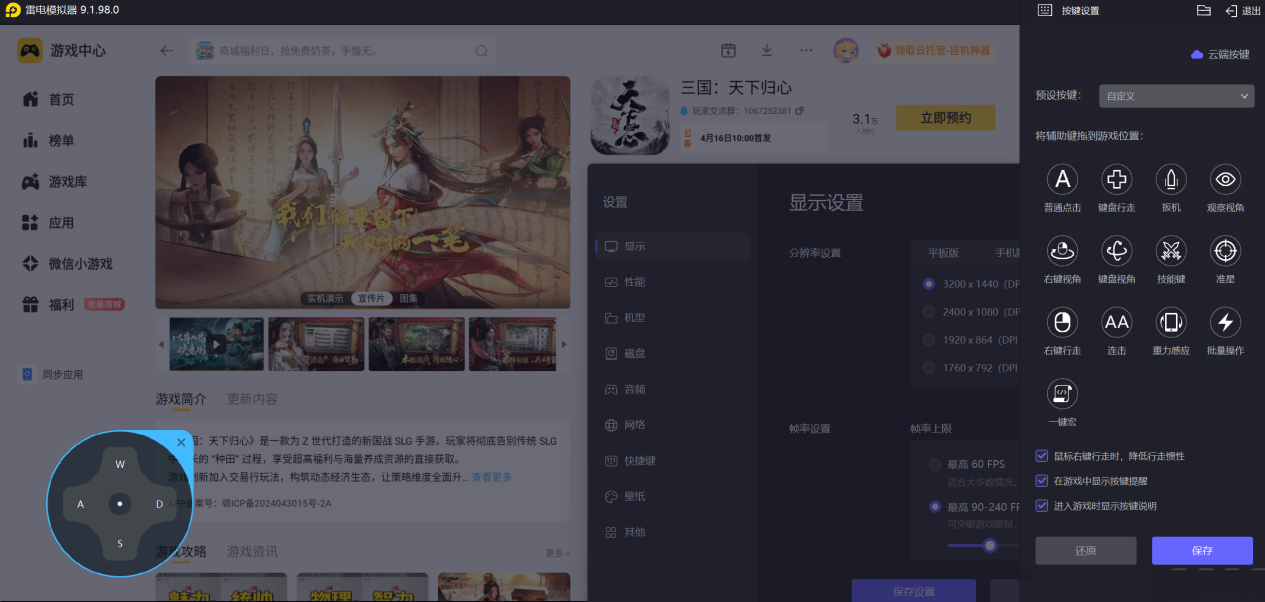
Task: Select the 准星 crosshair icon
Action: (x=1225, y=250)
